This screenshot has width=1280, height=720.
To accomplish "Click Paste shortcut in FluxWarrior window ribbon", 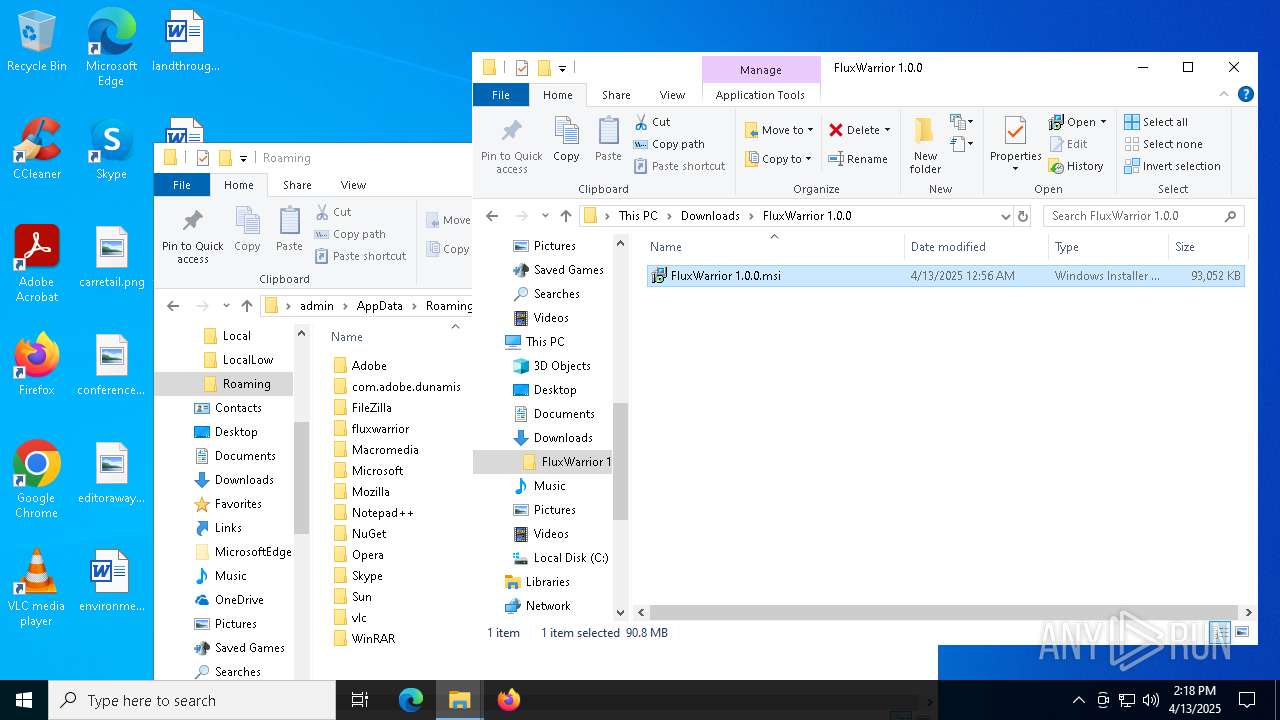I will click(x=679, y=166).
